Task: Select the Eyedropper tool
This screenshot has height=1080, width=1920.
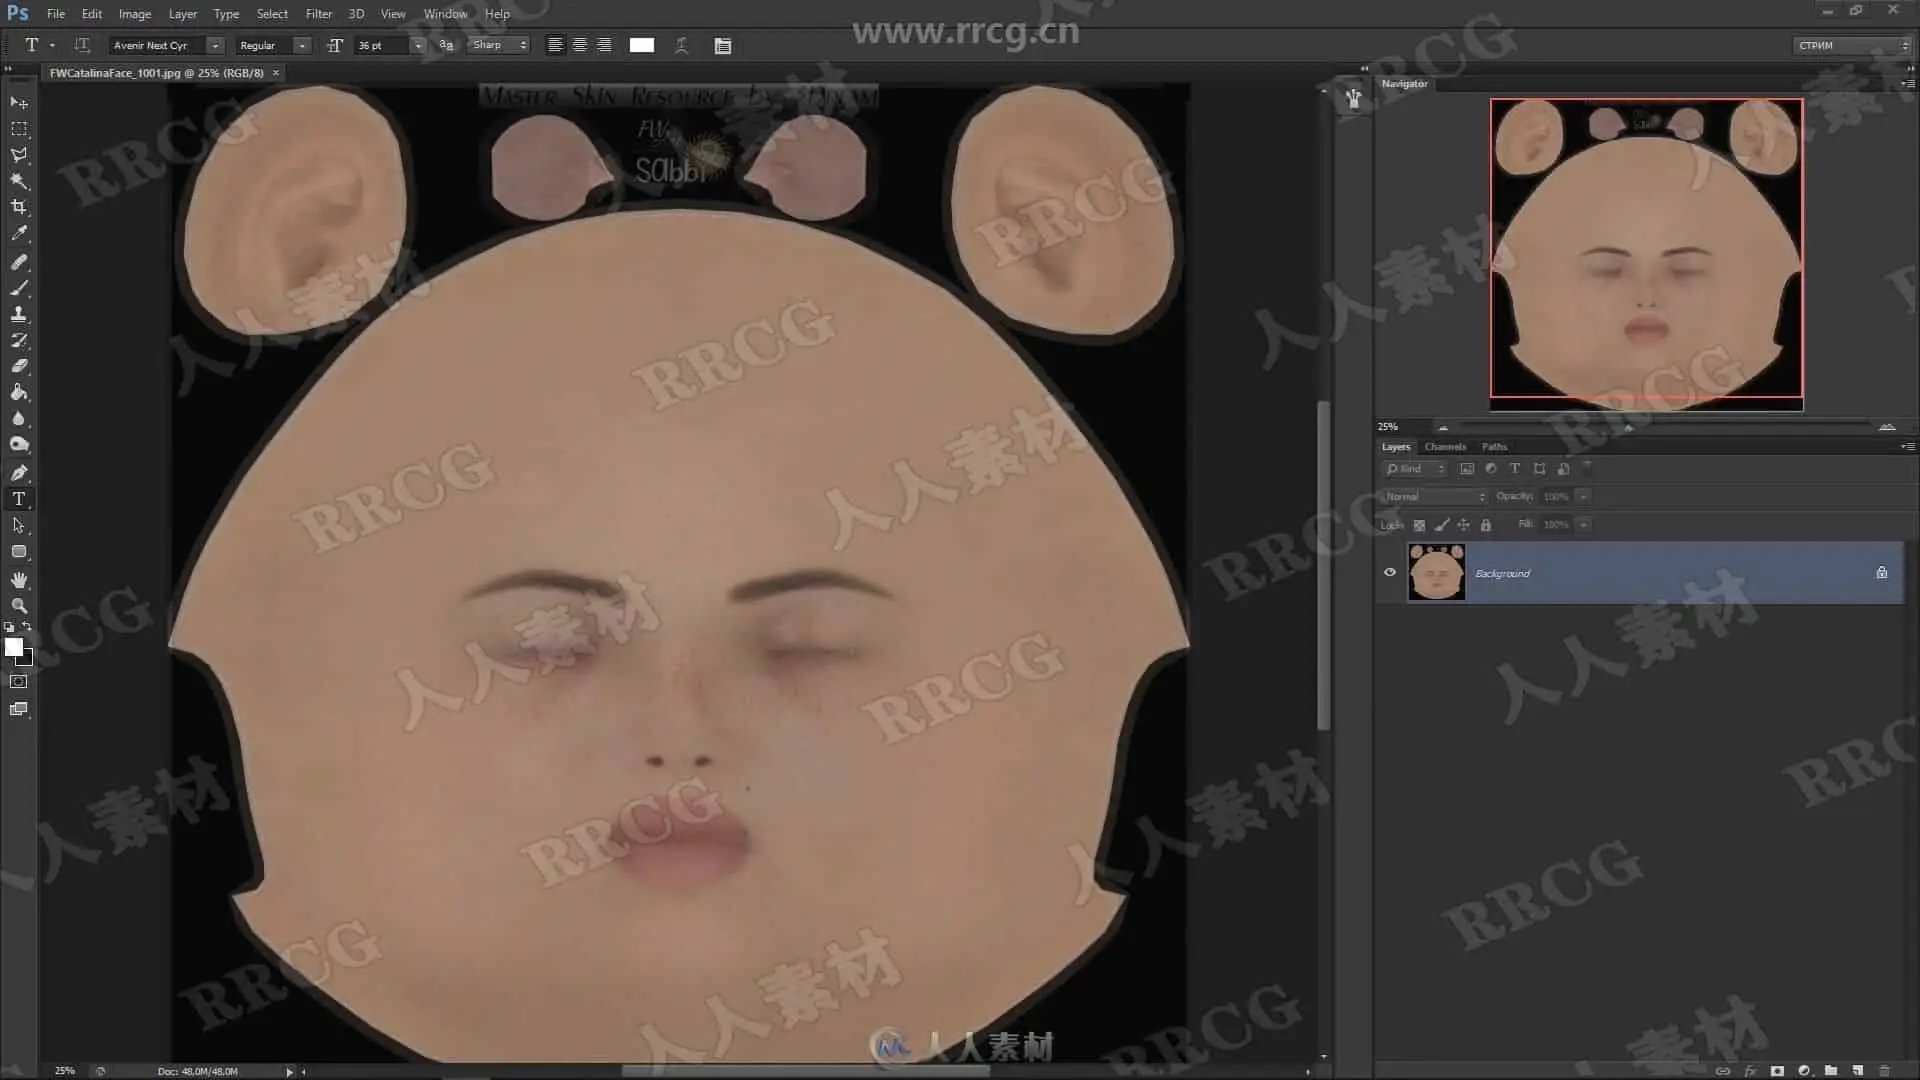Action: point(19,233)
